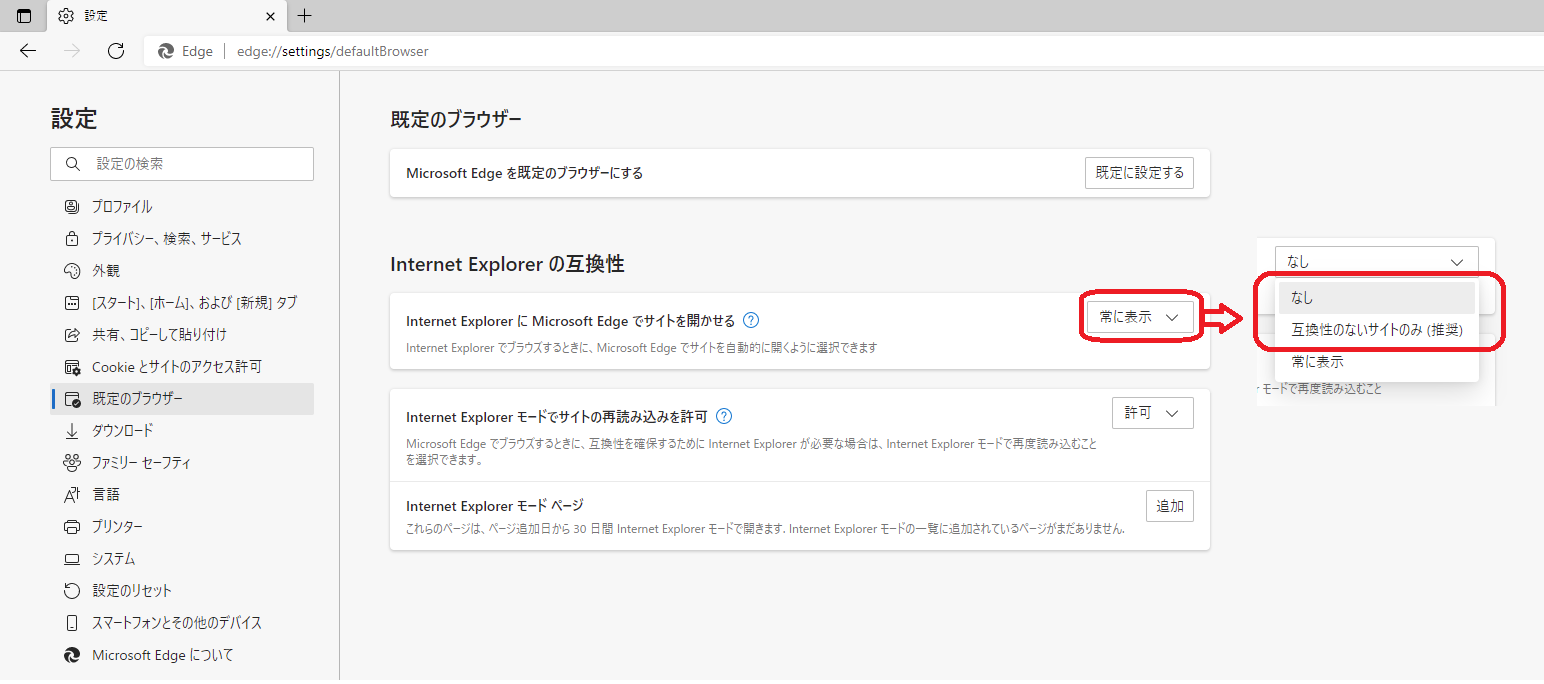1544x684 pixels.
Task: Close the 設定 tab
Action: 270,16
